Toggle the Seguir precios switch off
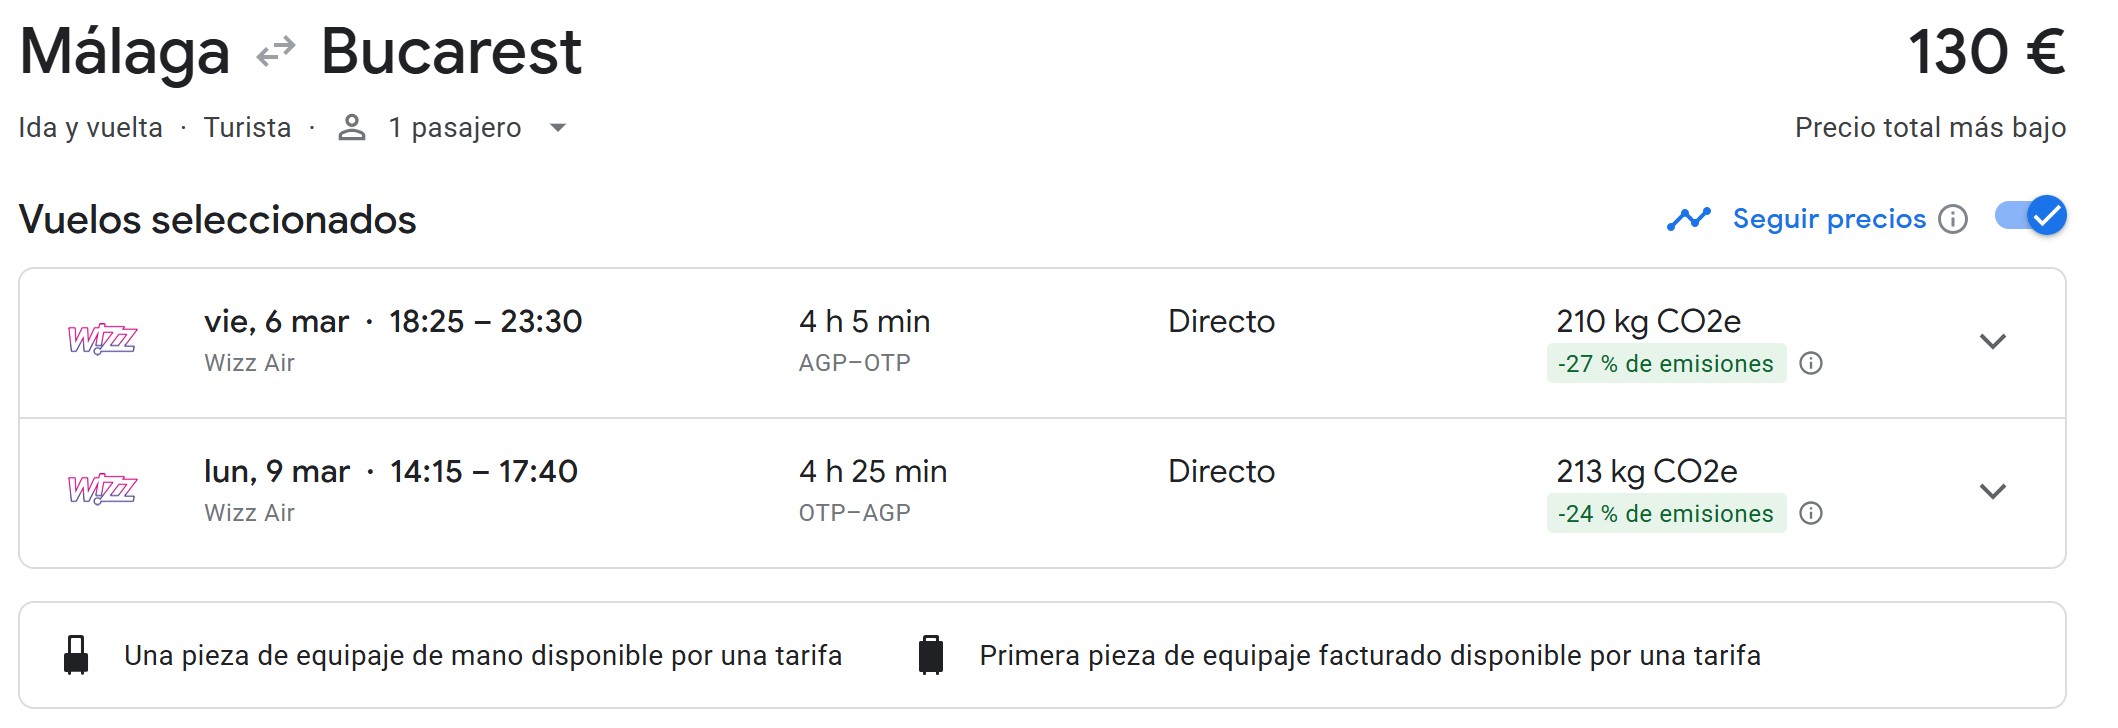The width and height of the screenshot is (2118, 728). (2031, 216)
